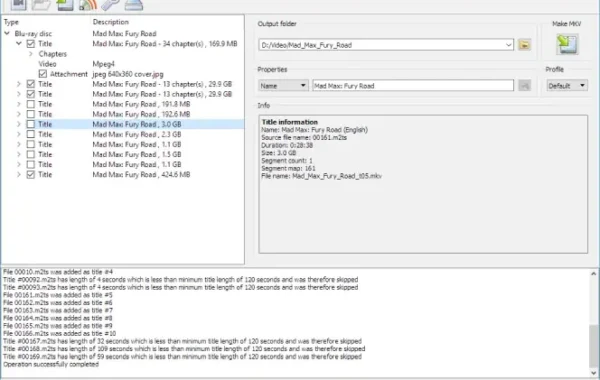Click log line 'File 00161.m2ts was added as title #5'
Image resolution: width=600 pixels, height=380 pixels.
point(58,295)
